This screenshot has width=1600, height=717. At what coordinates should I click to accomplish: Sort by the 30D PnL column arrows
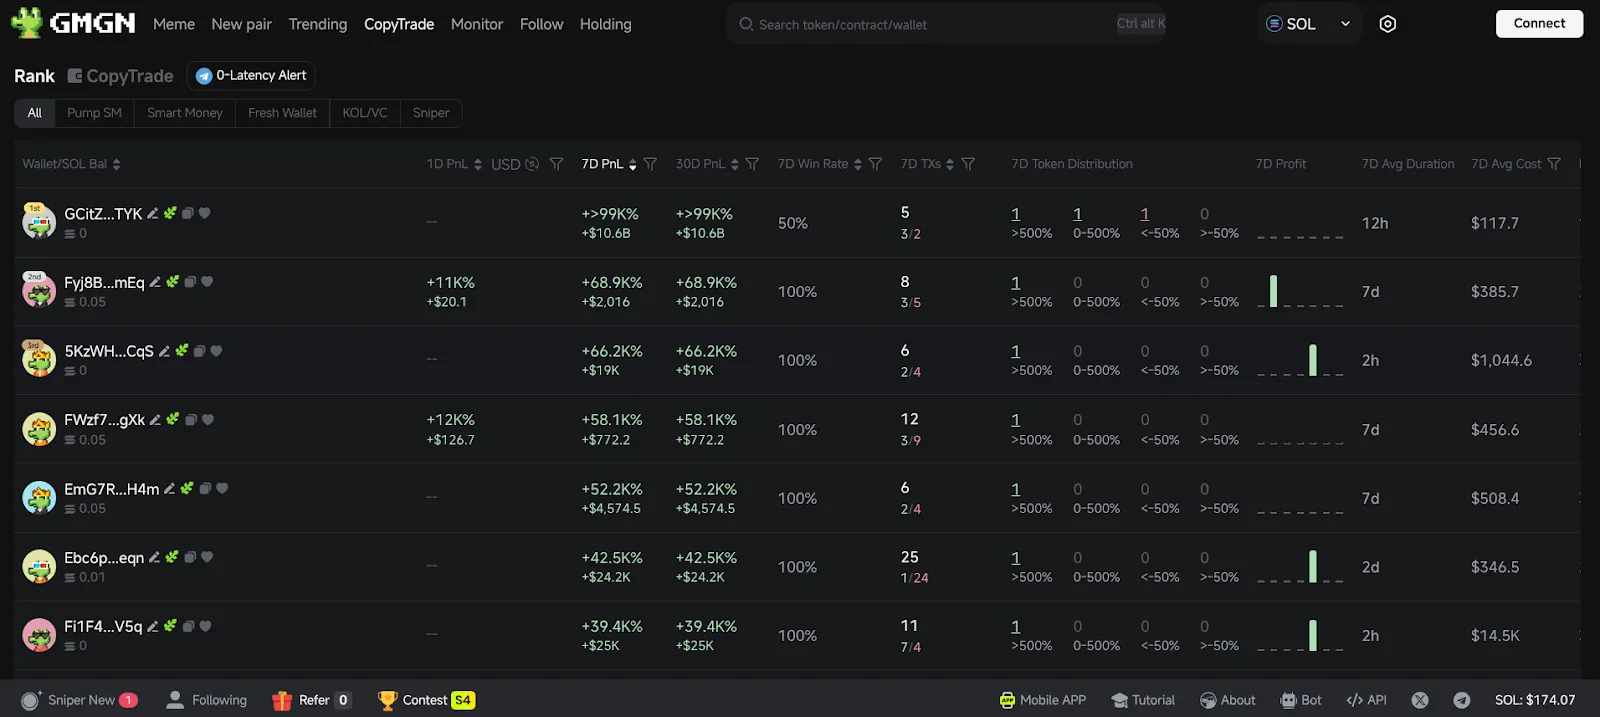point(735,164)
